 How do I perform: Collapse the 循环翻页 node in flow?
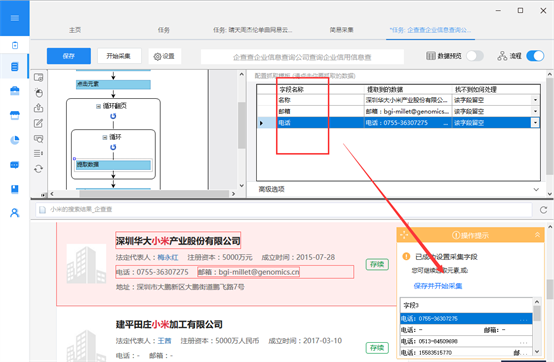98,106
